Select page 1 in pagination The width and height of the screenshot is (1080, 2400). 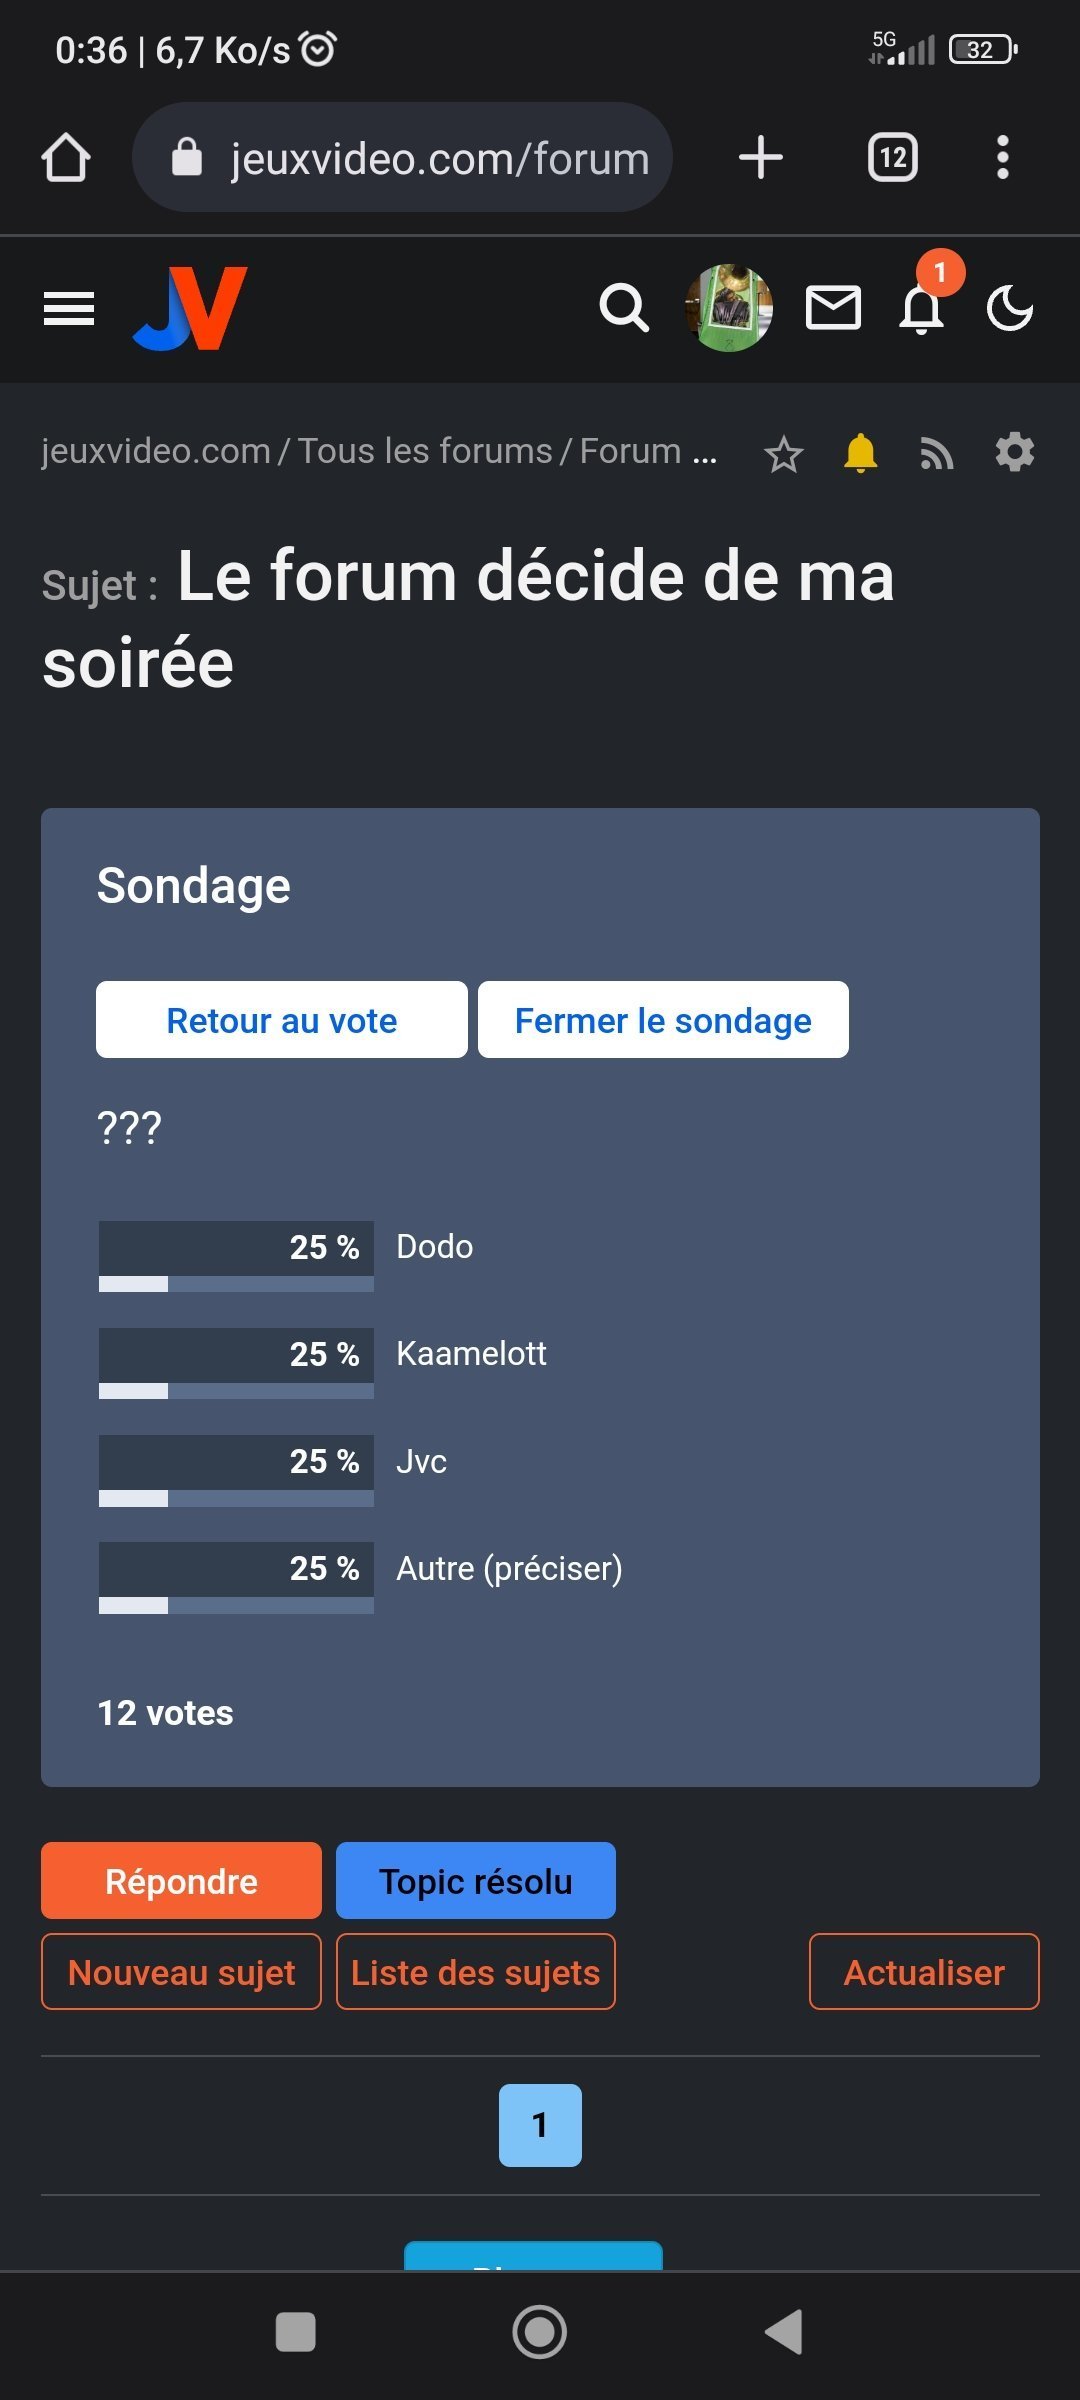click(540, 2125)
